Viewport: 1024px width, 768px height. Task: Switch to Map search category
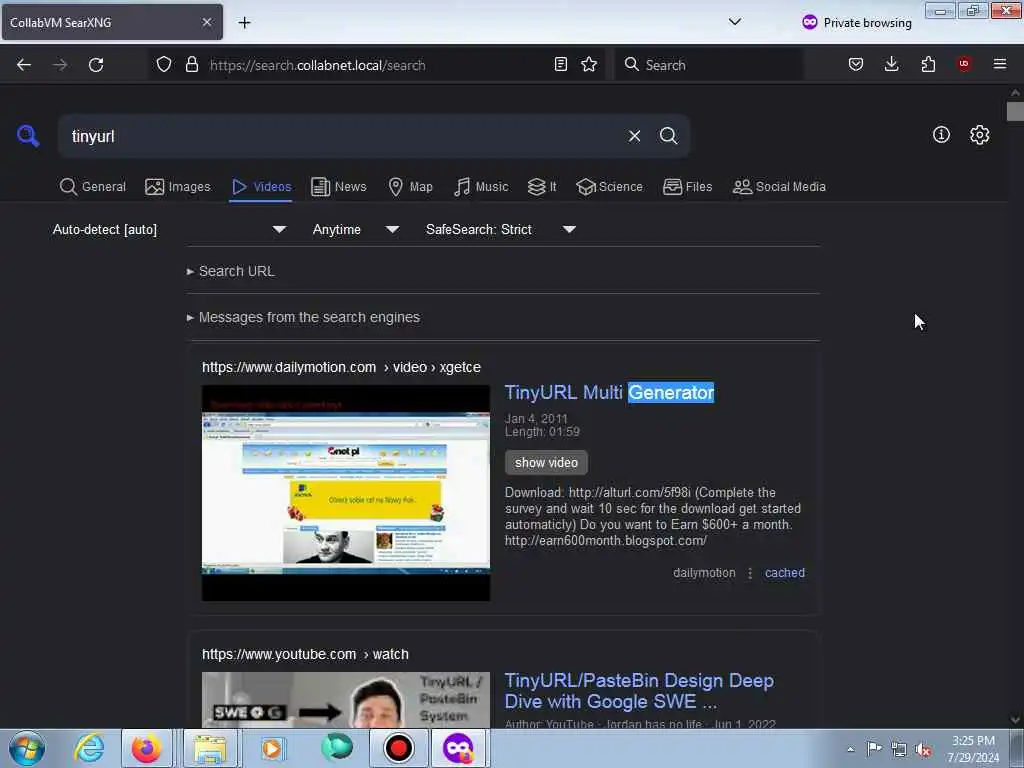tap(411, 187)
